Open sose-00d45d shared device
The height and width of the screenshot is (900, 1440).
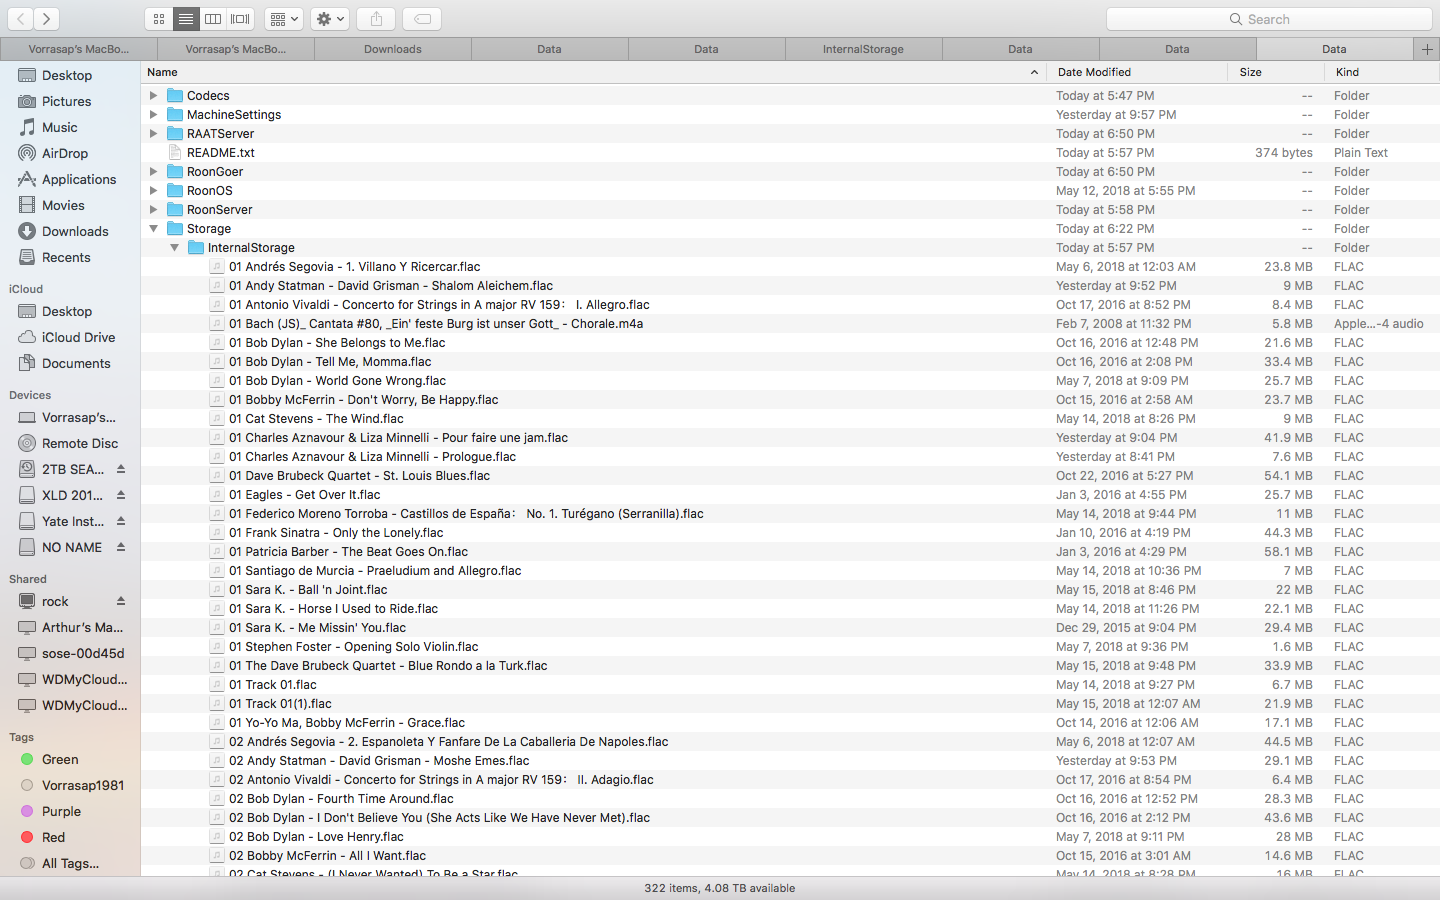(82, 653)
